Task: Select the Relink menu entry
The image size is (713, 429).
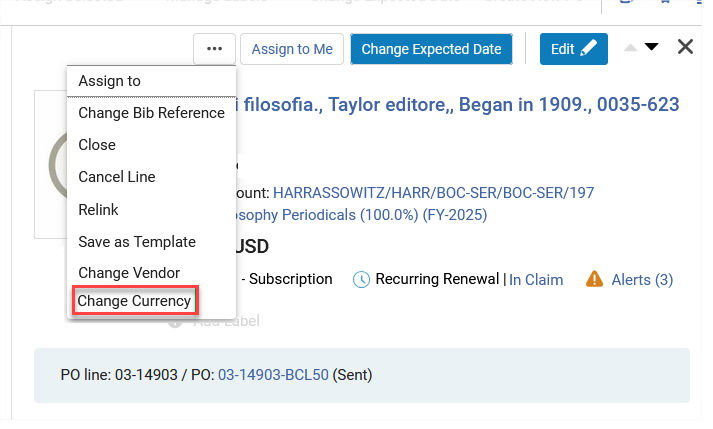Action: point(99,209)
